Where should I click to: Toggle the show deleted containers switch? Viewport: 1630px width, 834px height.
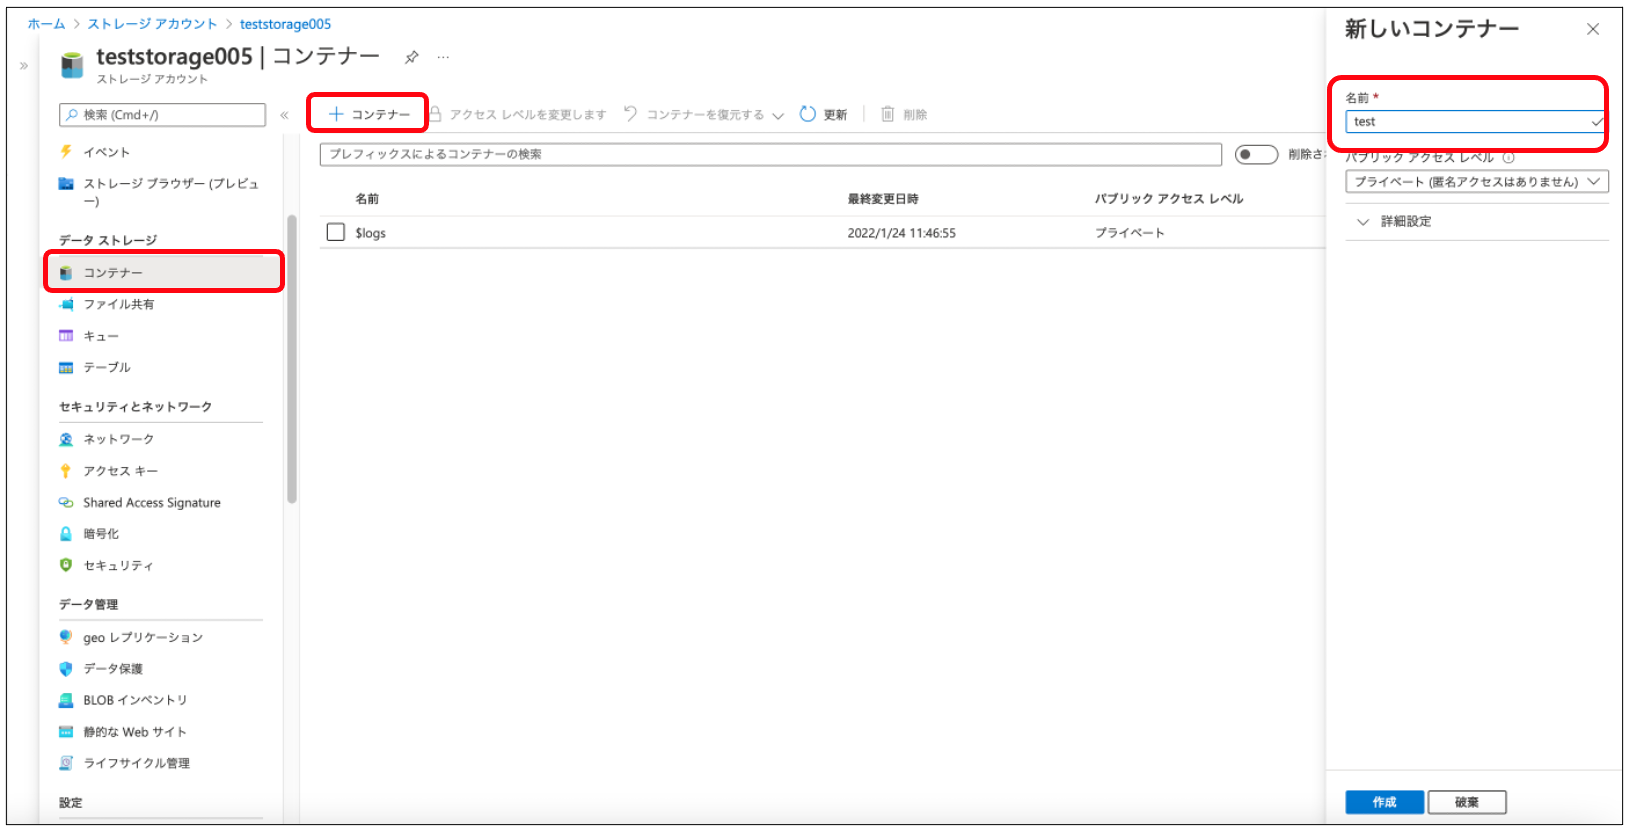point(1256,154)
